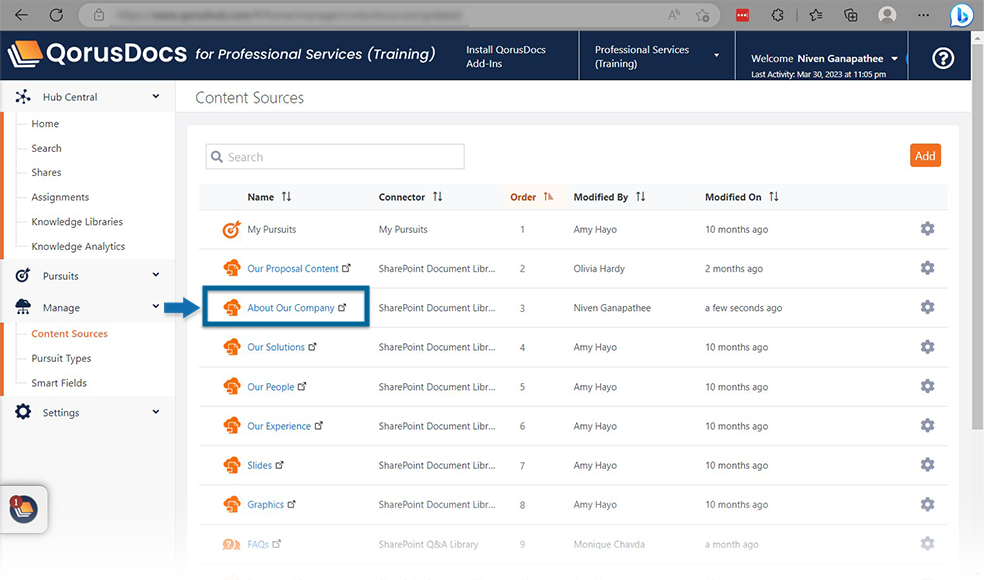The height and width of the screenshot is (580, 984).
Task: Open Search in the sidebar
Action: point(46,148)
